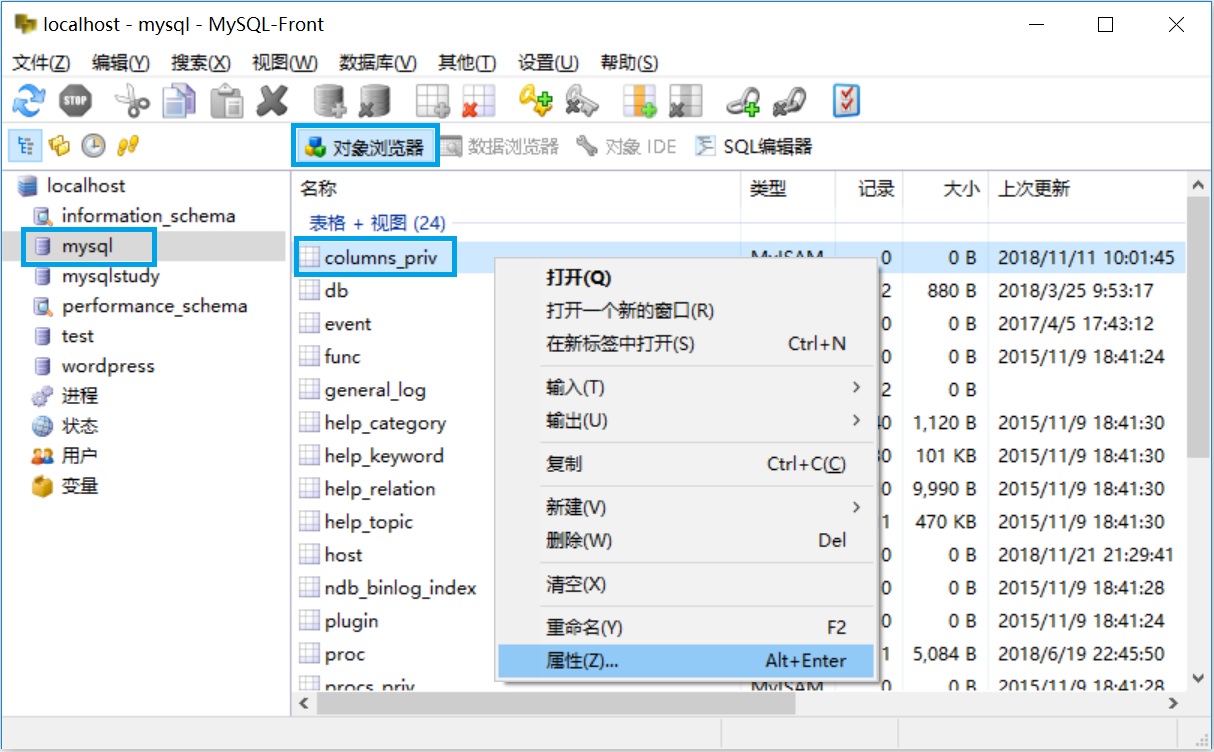Switch to 对象 IDE tab
Image resolution: width=1214 pixels, height=752 pixels.
click(627, 147)
